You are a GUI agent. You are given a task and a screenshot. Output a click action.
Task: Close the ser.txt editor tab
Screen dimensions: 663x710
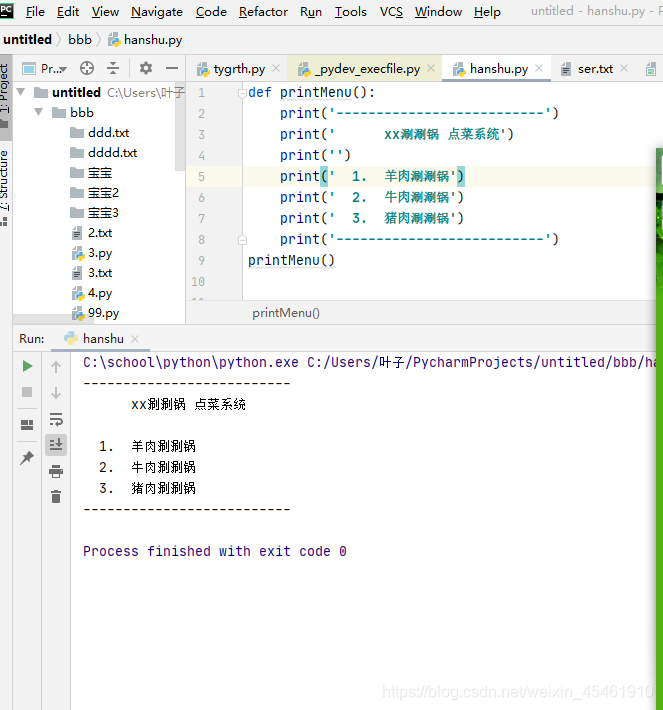pyautogui.click(x=624, y=68)
